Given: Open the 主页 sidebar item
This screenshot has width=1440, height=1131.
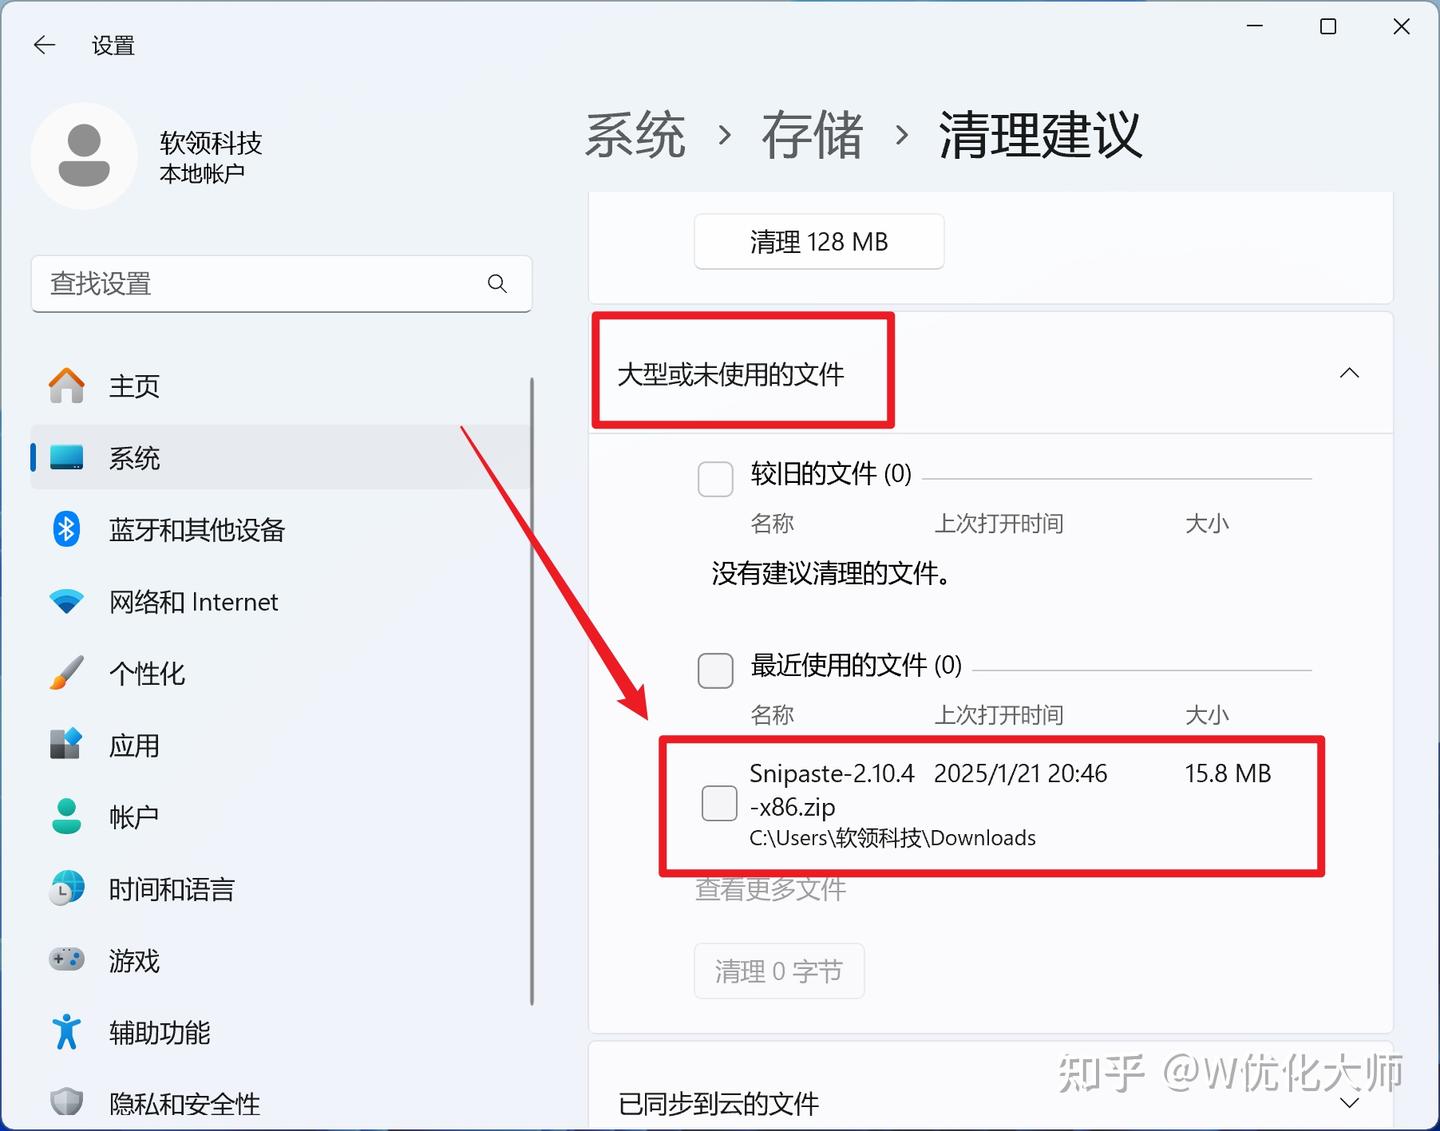Looking at the screenshot, I should click(x=280, y=386).
